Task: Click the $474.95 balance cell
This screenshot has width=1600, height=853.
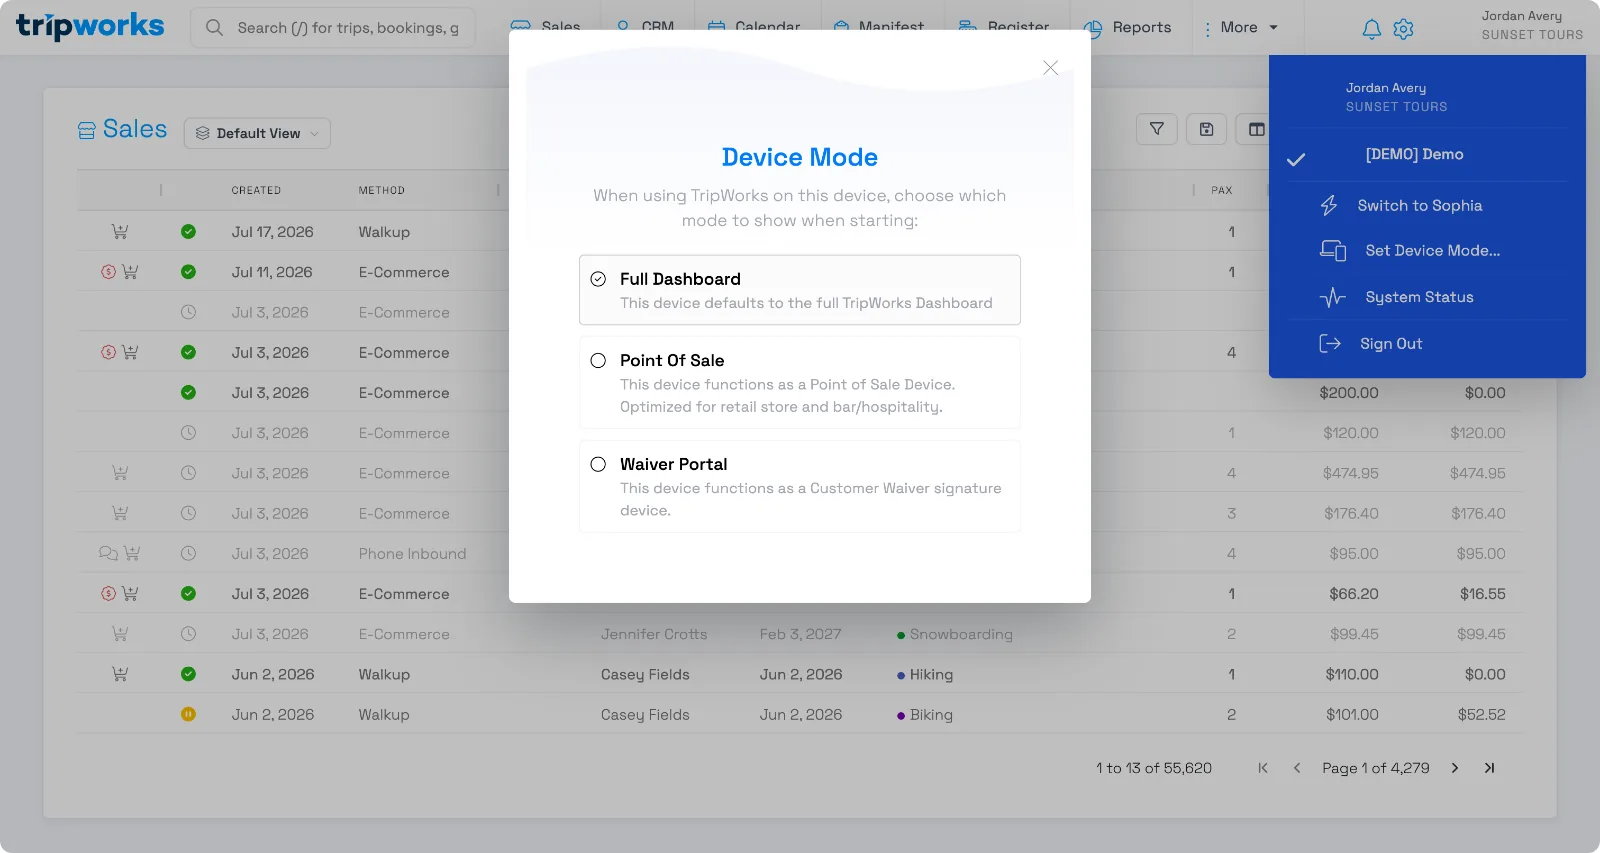Action: pos(1477,473)
